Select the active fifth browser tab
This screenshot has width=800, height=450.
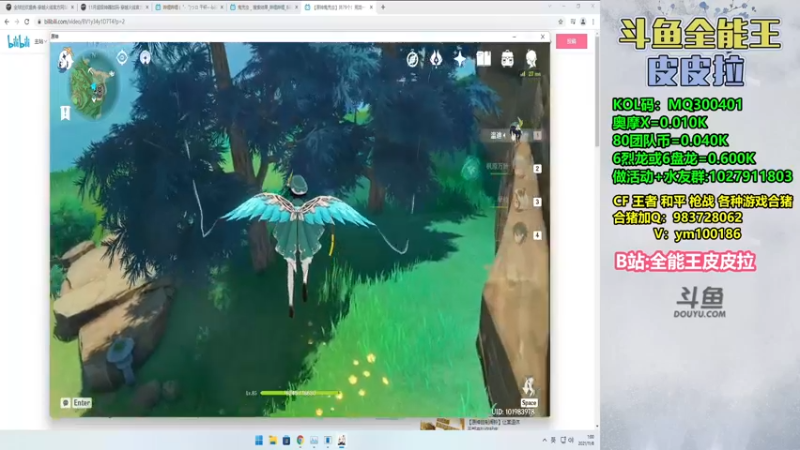[339, 7]
